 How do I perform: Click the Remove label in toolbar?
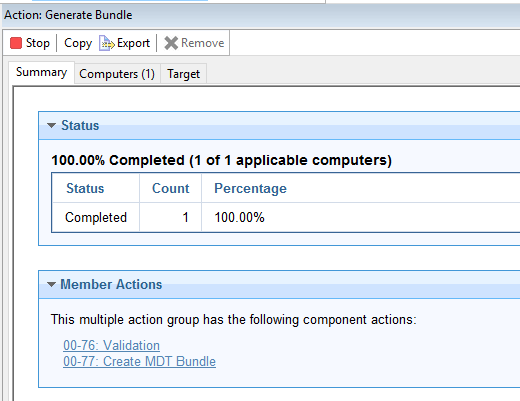point(202,43)
